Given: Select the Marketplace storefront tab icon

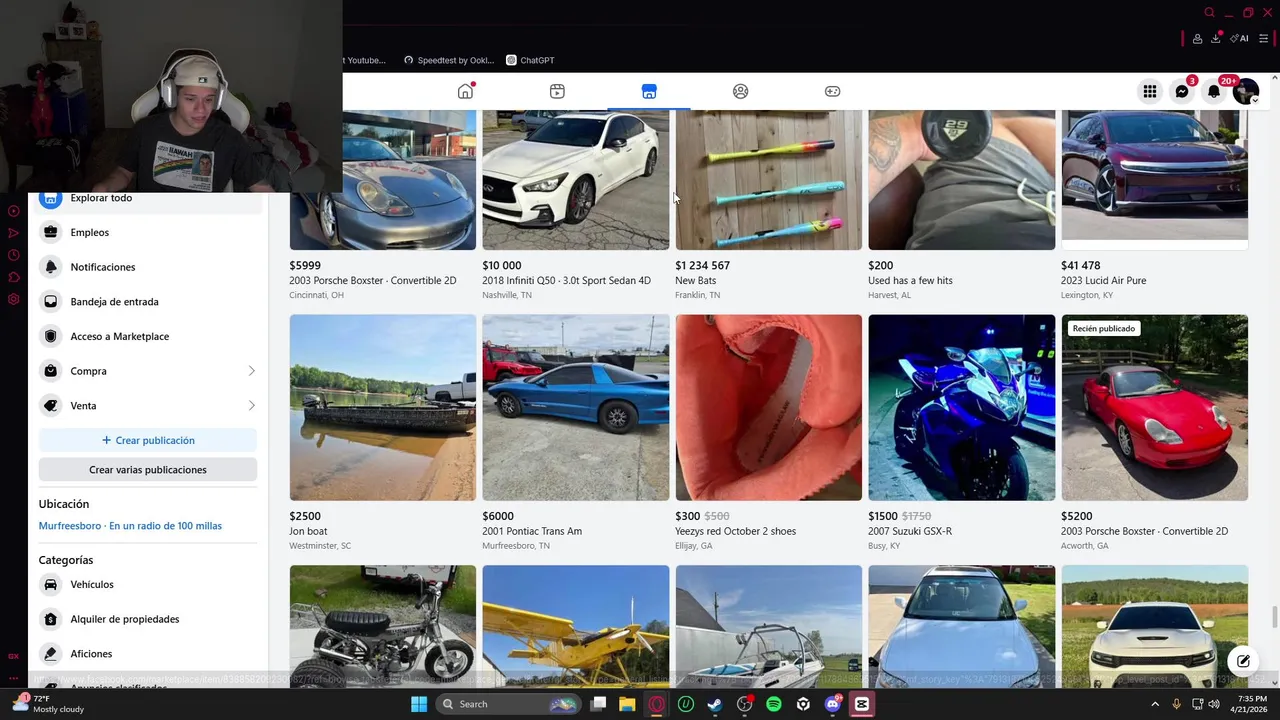Looking at the screenshot, I should coord(649,91).
